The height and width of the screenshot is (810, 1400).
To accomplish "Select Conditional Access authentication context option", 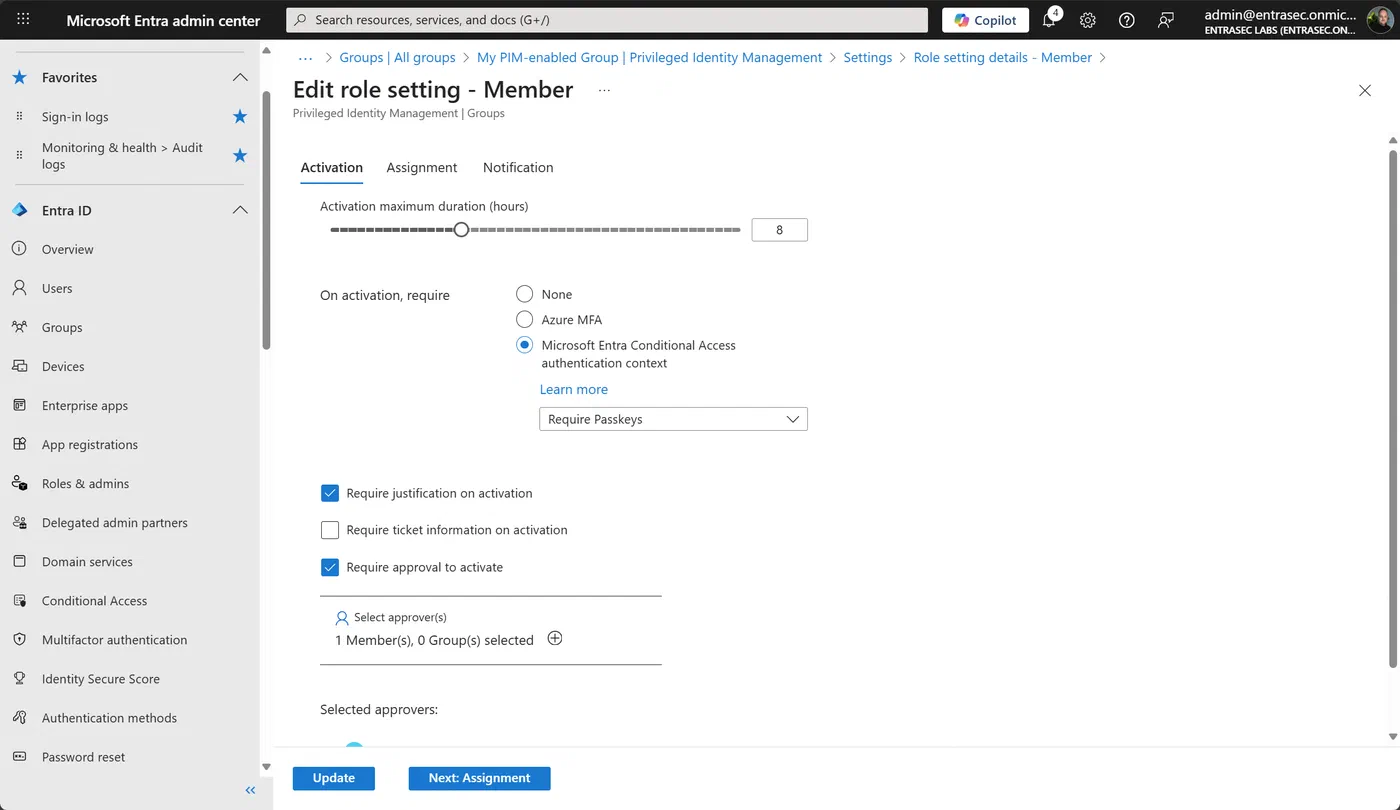I will (x=524, y=345).
